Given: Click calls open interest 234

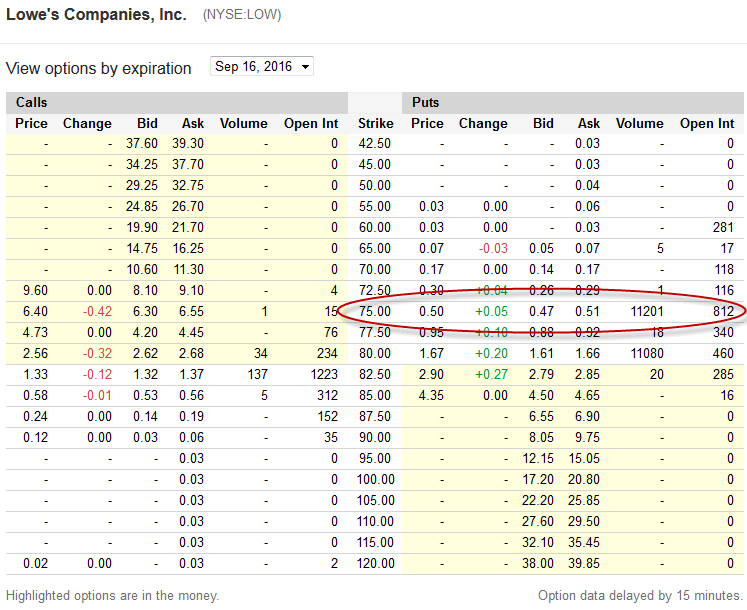Looking at the screenshot, I should pyautogui.click(x=327, y=353).
